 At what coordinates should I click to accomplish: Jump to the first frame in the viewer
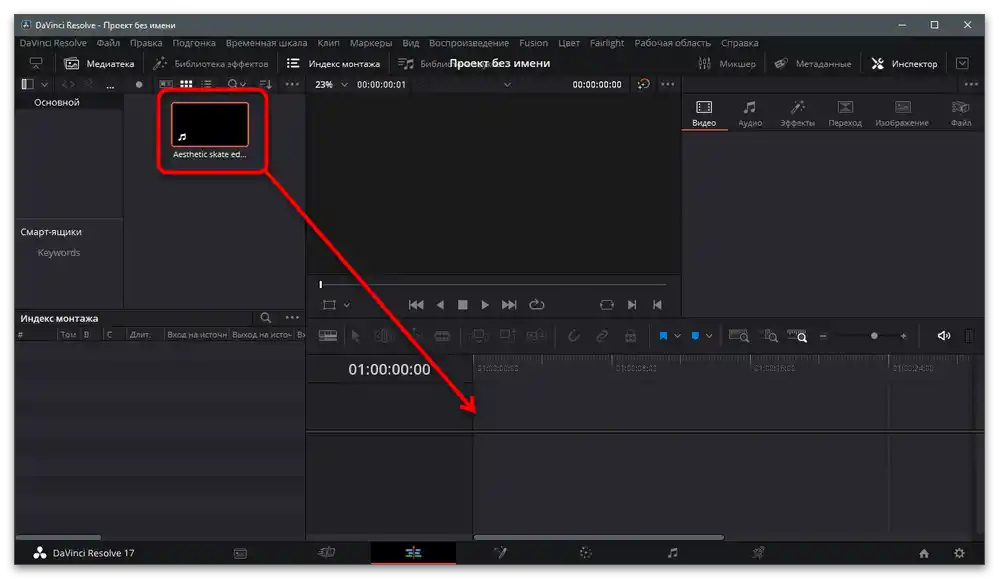[416, 305]
